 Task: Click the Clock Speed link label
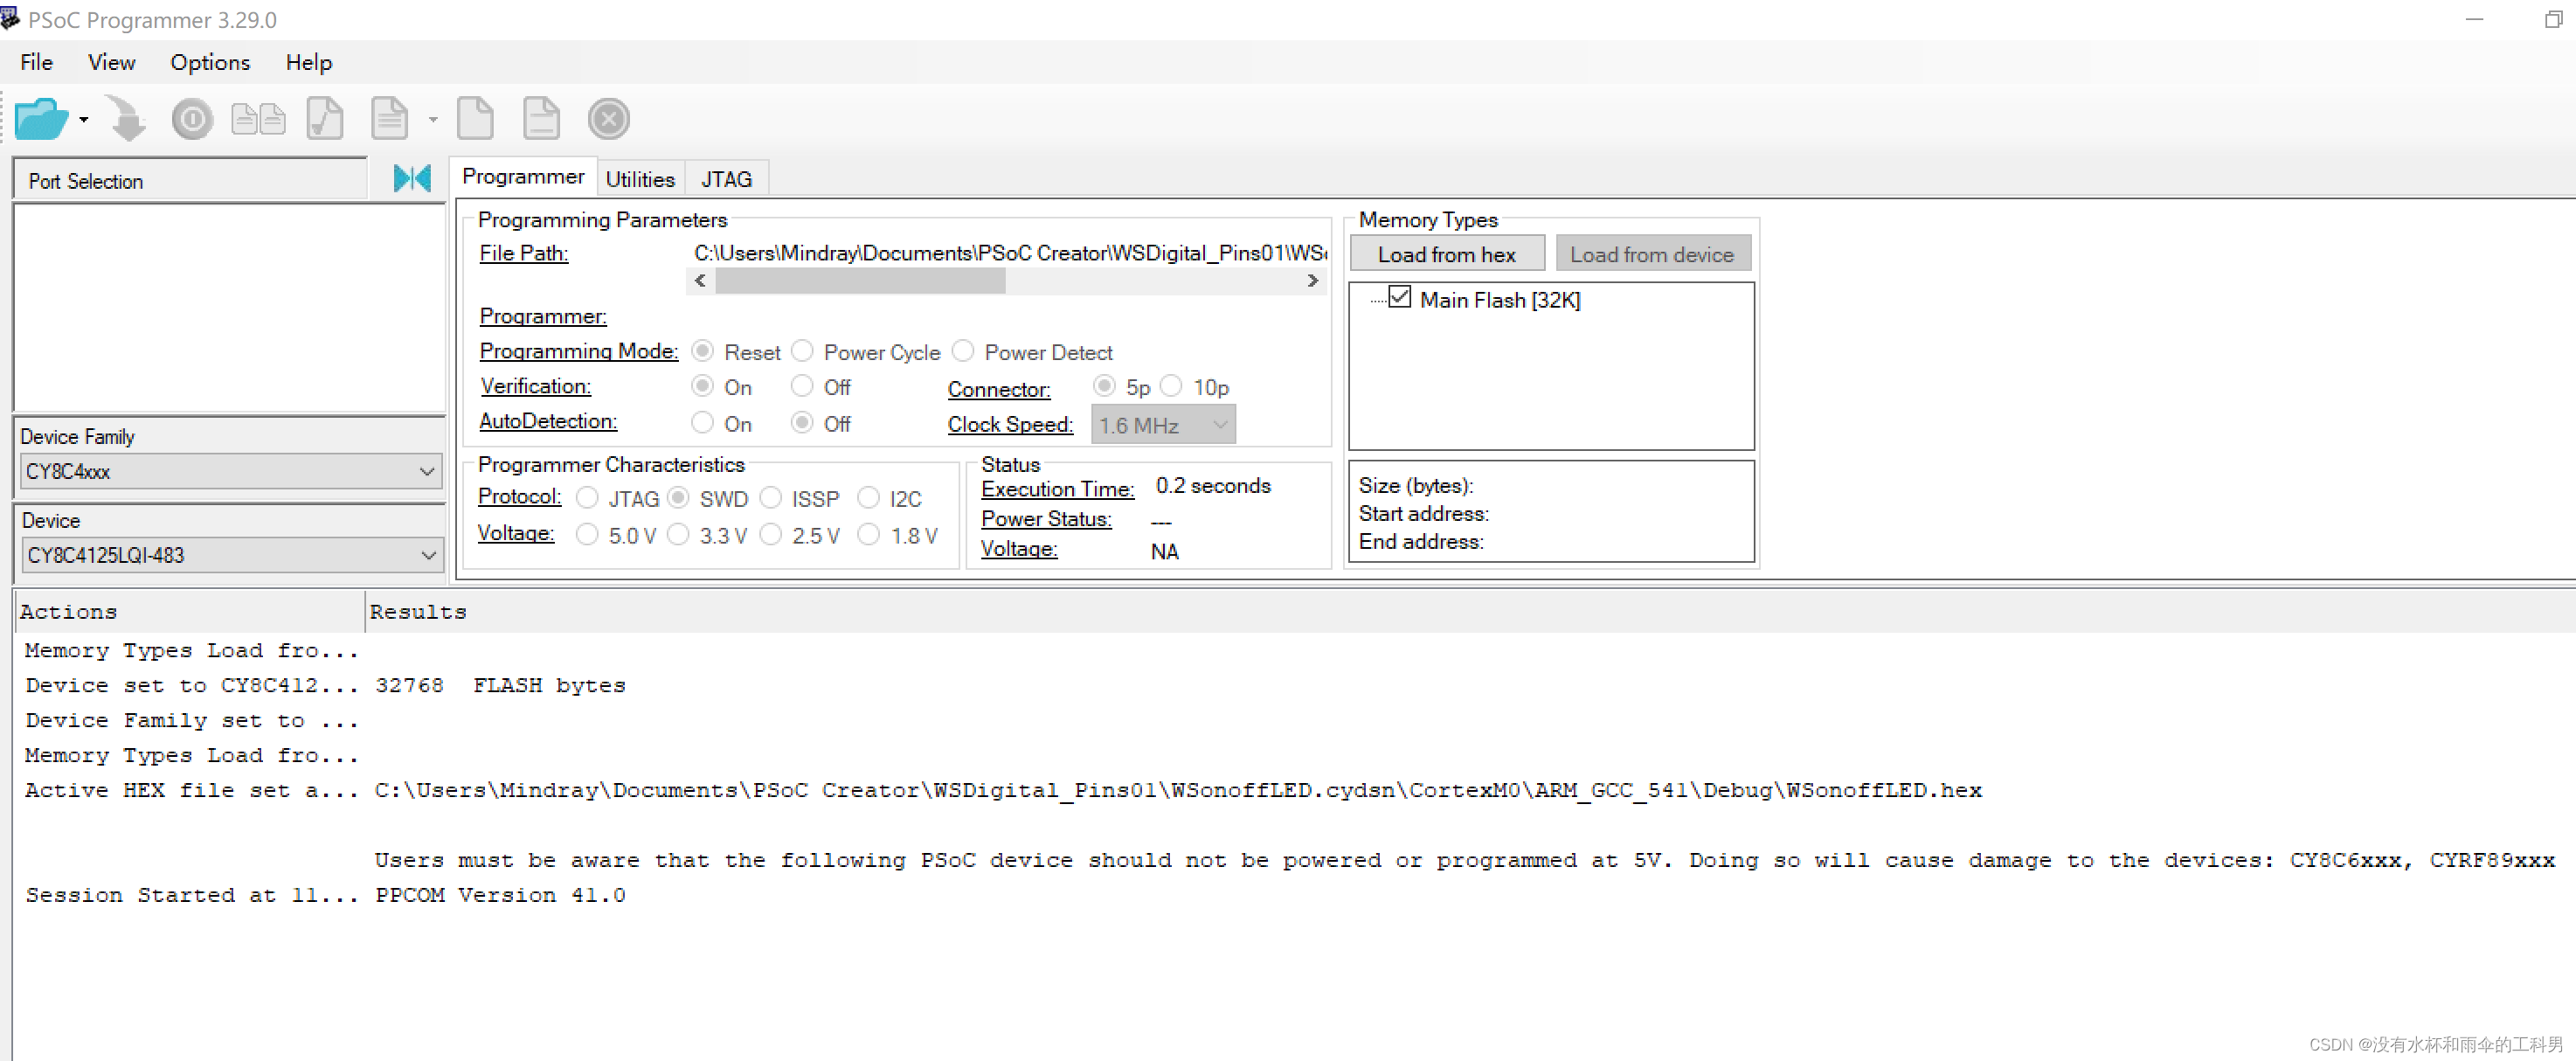click(1010, 424)
